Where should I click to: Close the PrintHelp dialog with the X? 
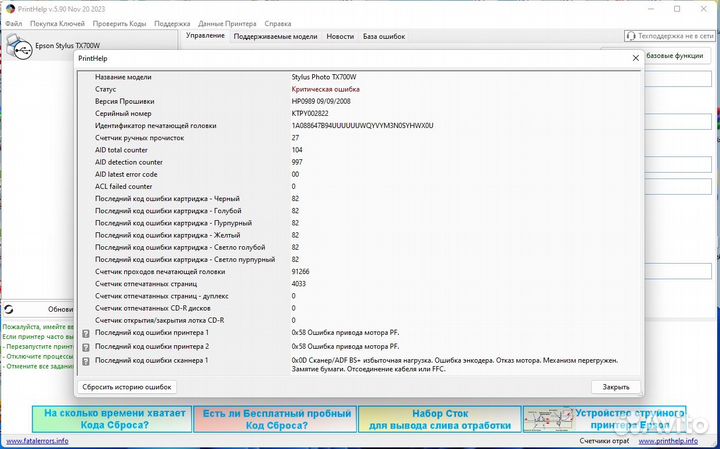coord(635,58)
